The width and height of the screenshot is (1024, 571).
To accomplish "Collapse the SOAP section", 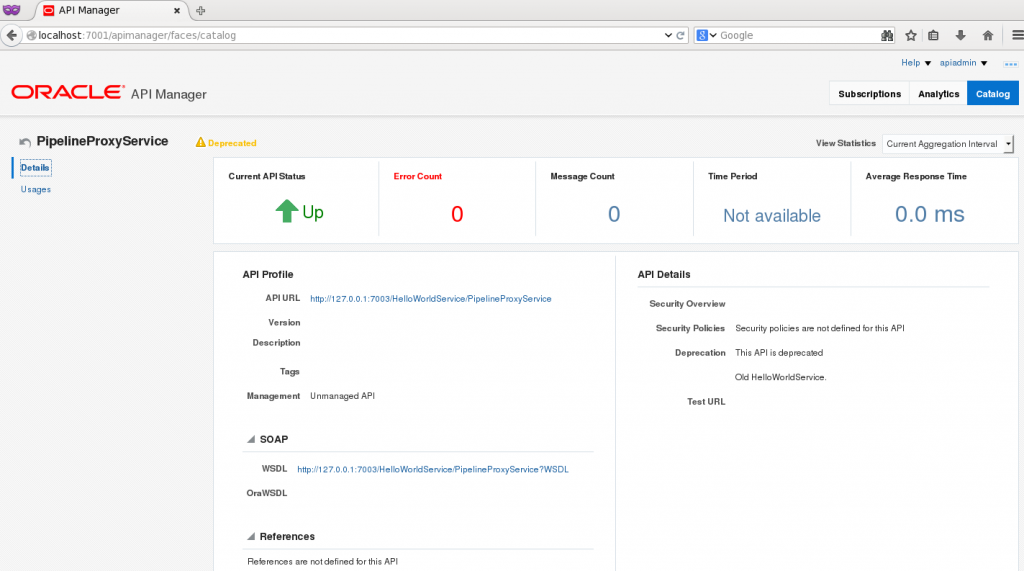I will pos(250,440).
